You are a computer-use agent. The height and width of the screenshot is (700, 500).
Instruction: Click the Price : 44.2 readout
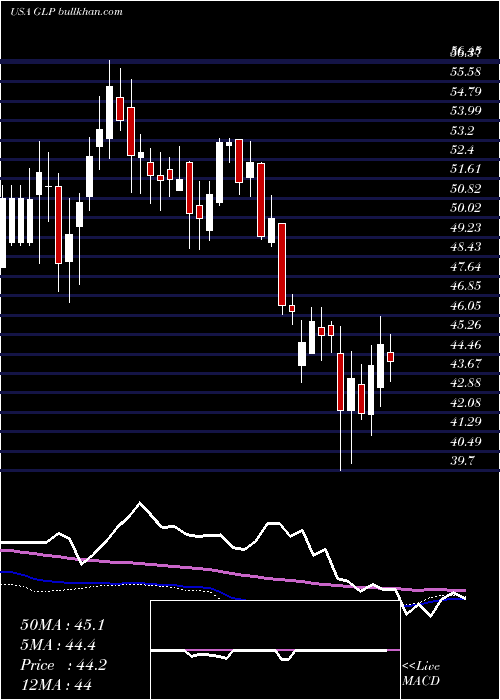point(63,665)
